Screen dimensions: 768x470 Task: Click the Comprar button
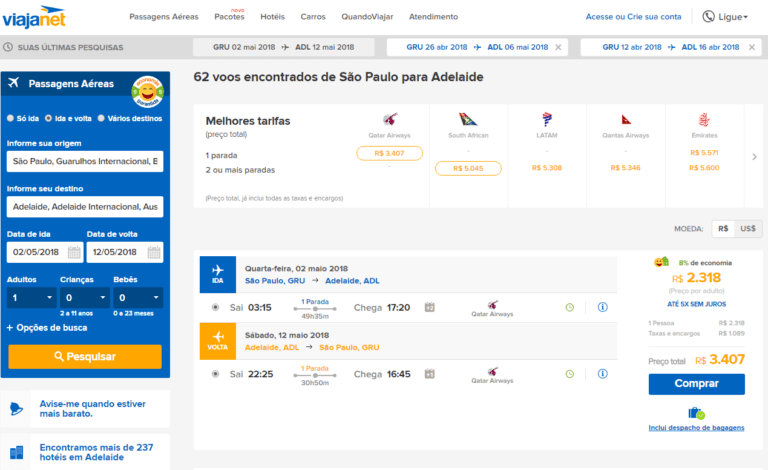696,384
